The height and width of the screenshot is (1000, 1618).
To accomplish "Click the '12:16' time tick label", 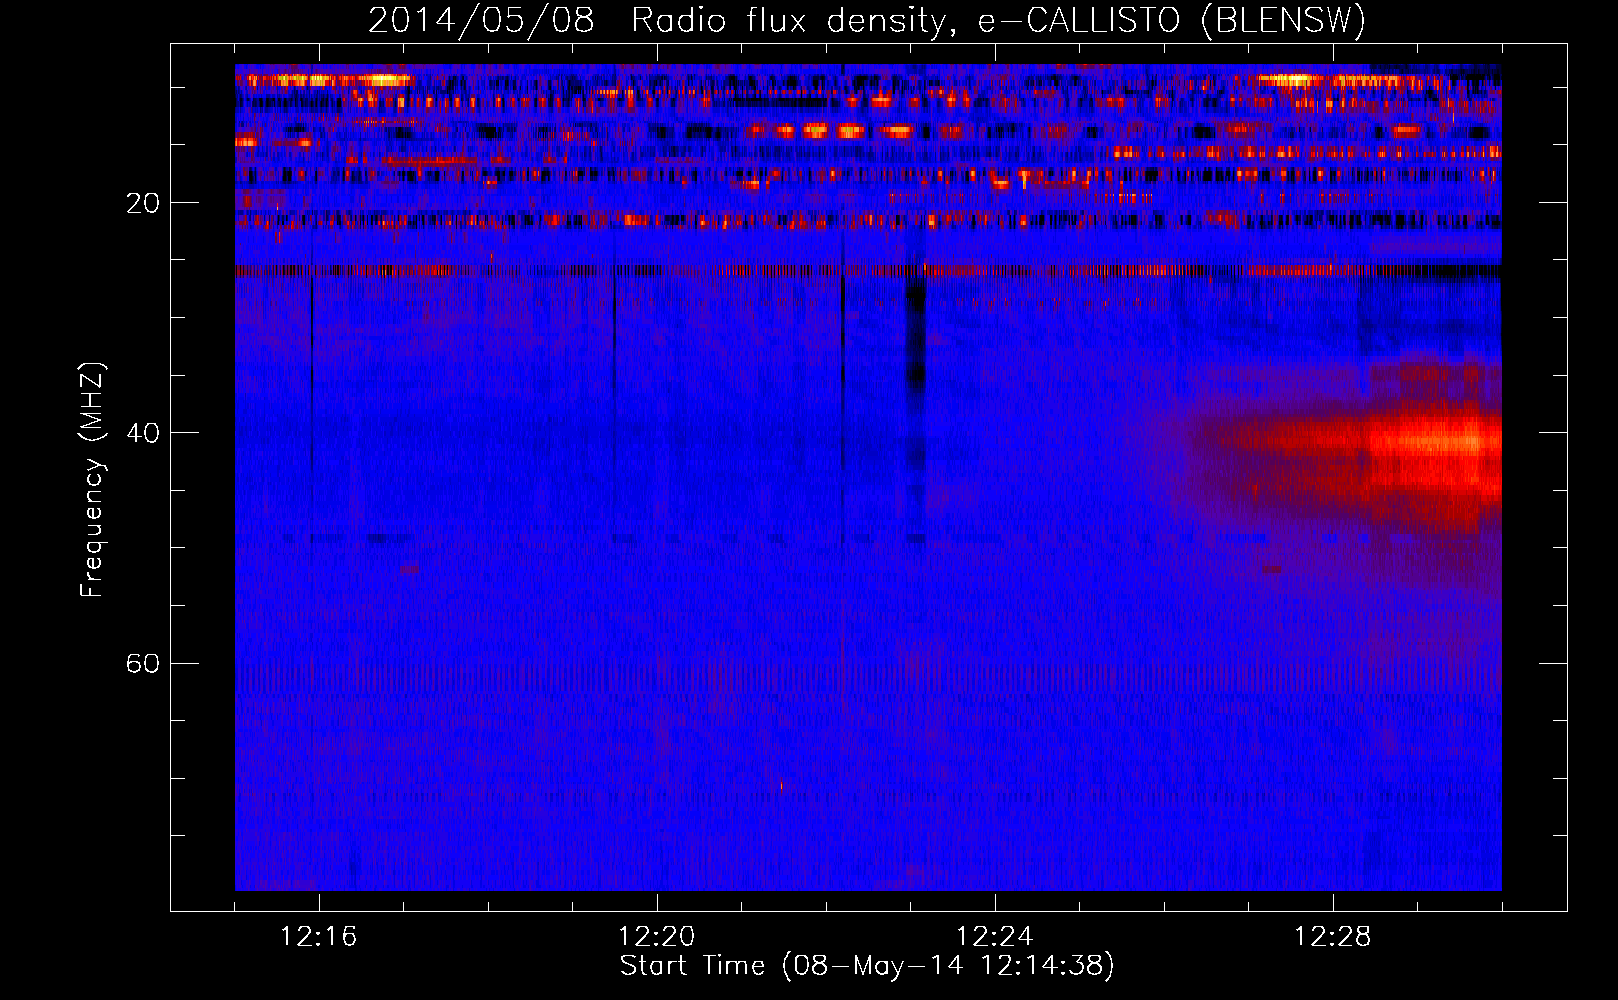I will pos(319,936).
